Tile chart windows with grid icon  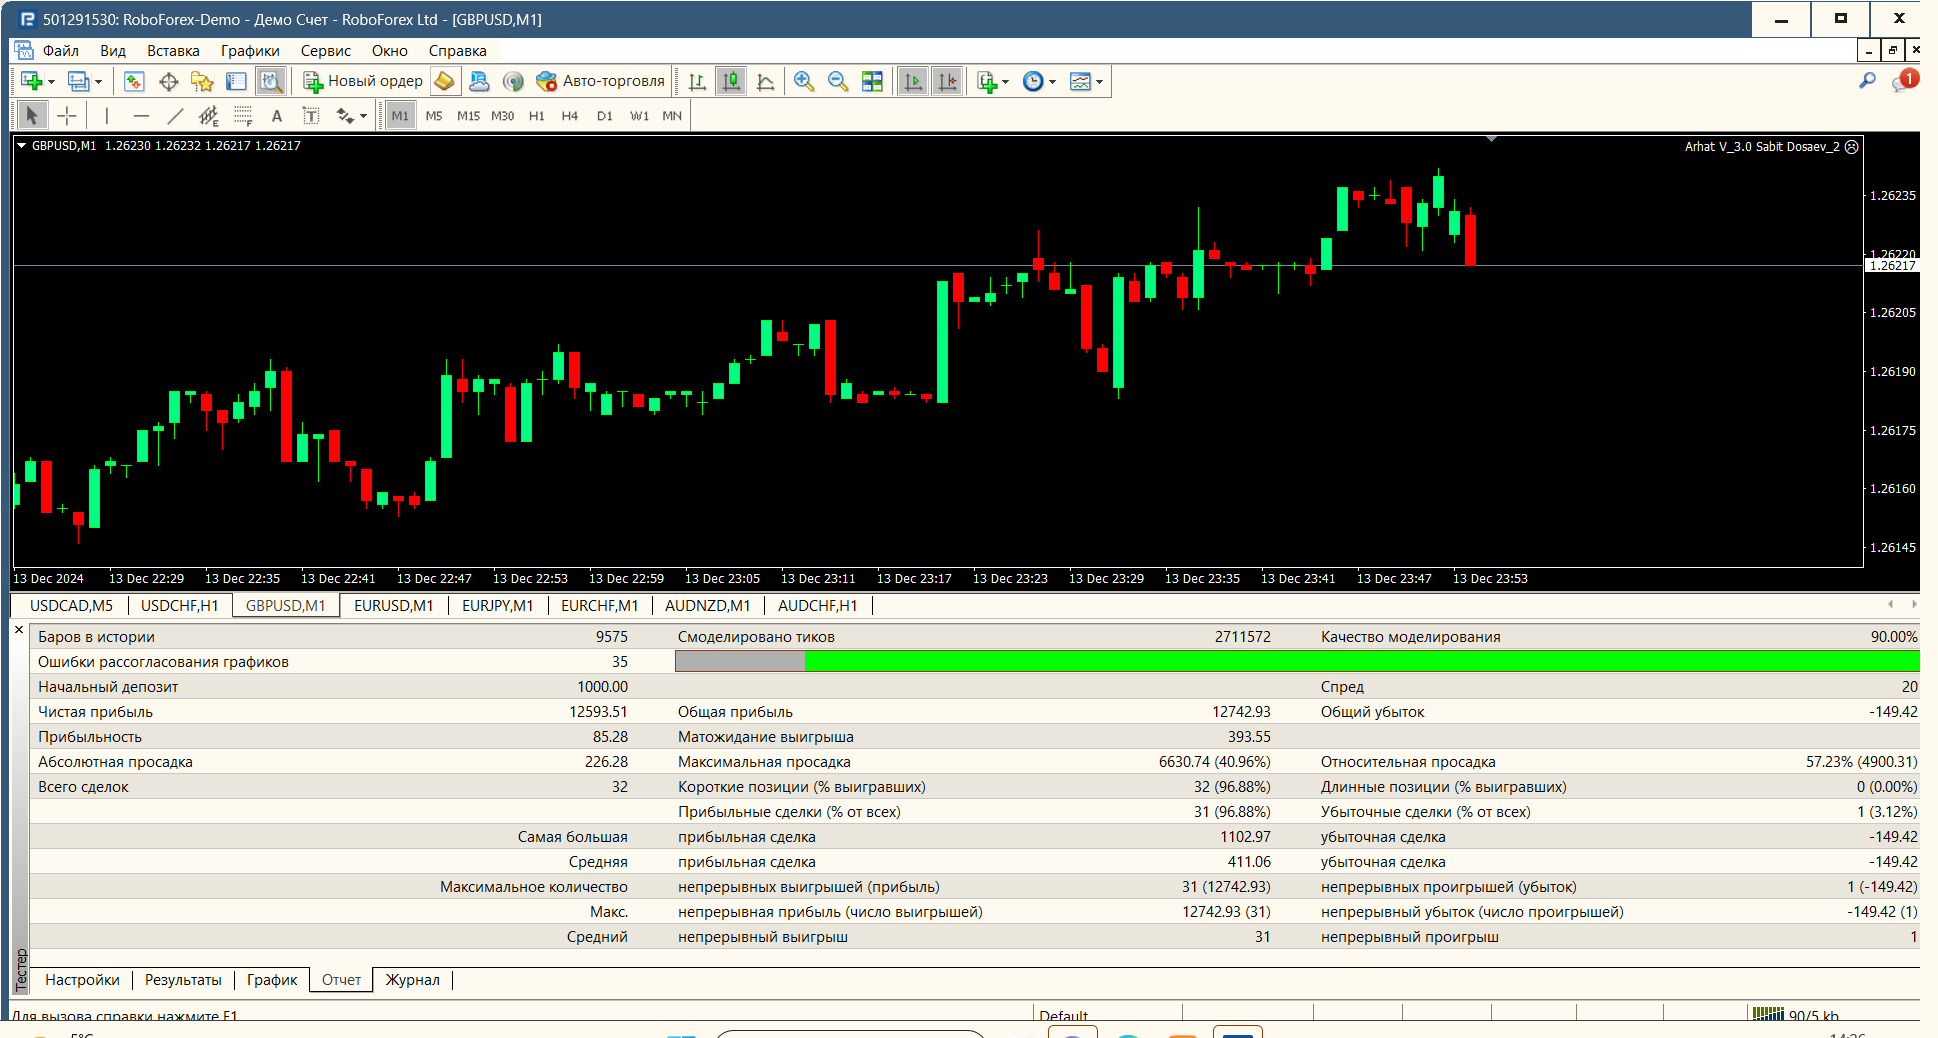point(872,82)
